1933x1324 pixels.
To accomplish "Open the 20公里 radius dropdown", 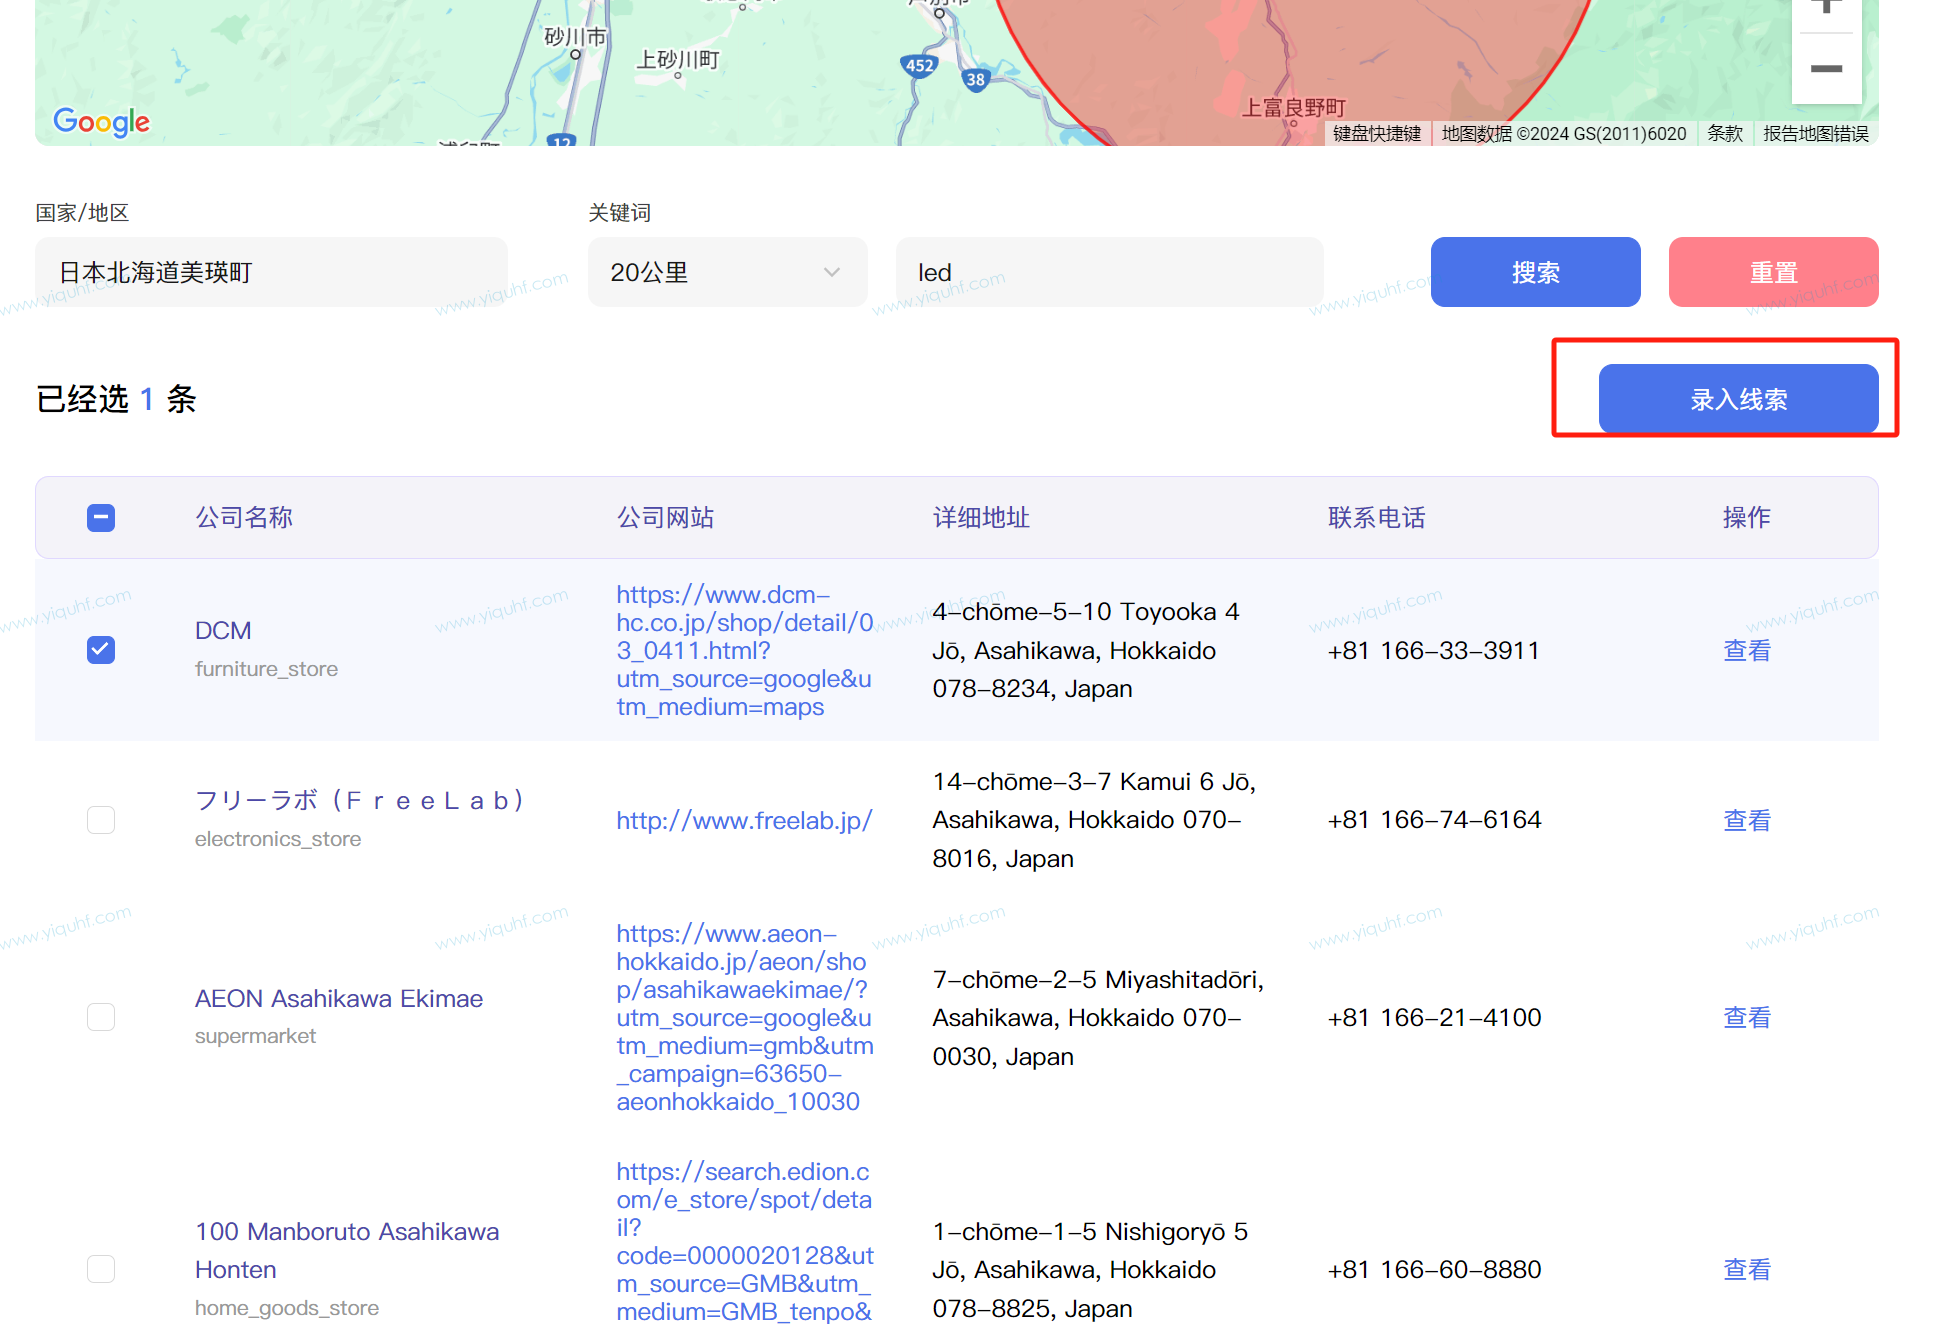I will click(727, 272).
